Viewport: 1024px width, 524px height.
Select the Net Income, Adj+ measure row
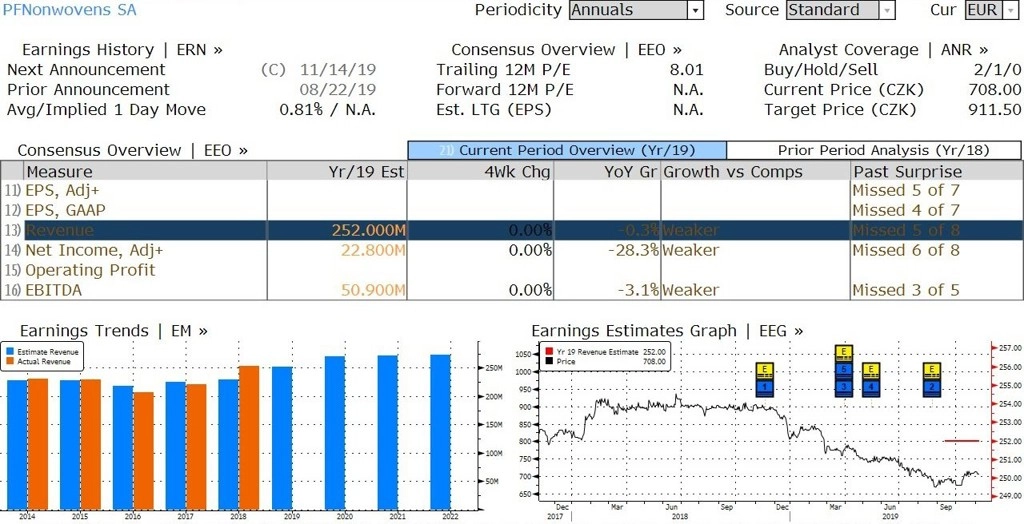[x=511, y=250]
